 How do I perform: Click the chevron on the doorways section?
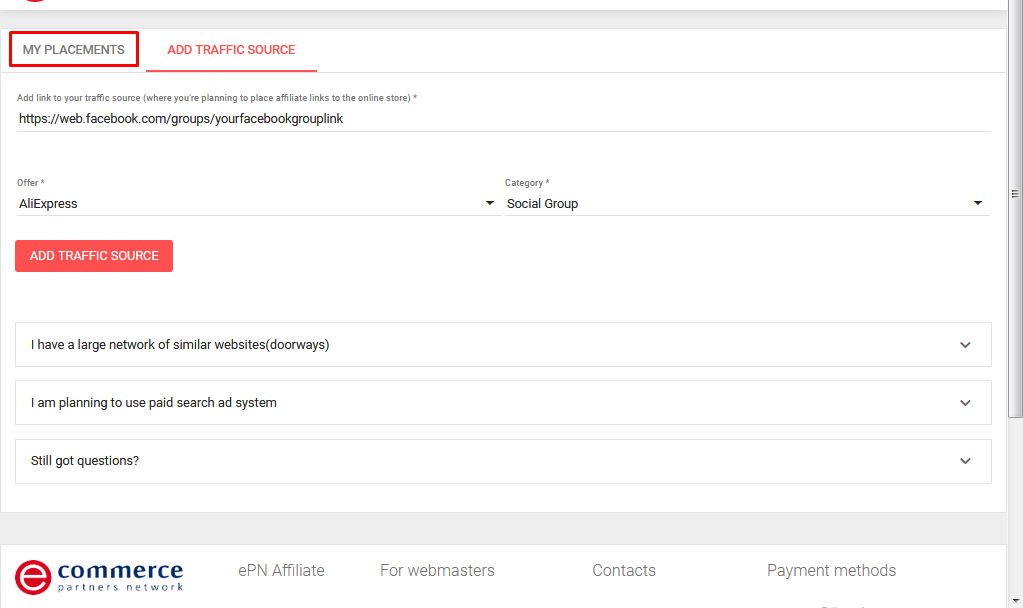pyautogui.click(x=965, y=344)
